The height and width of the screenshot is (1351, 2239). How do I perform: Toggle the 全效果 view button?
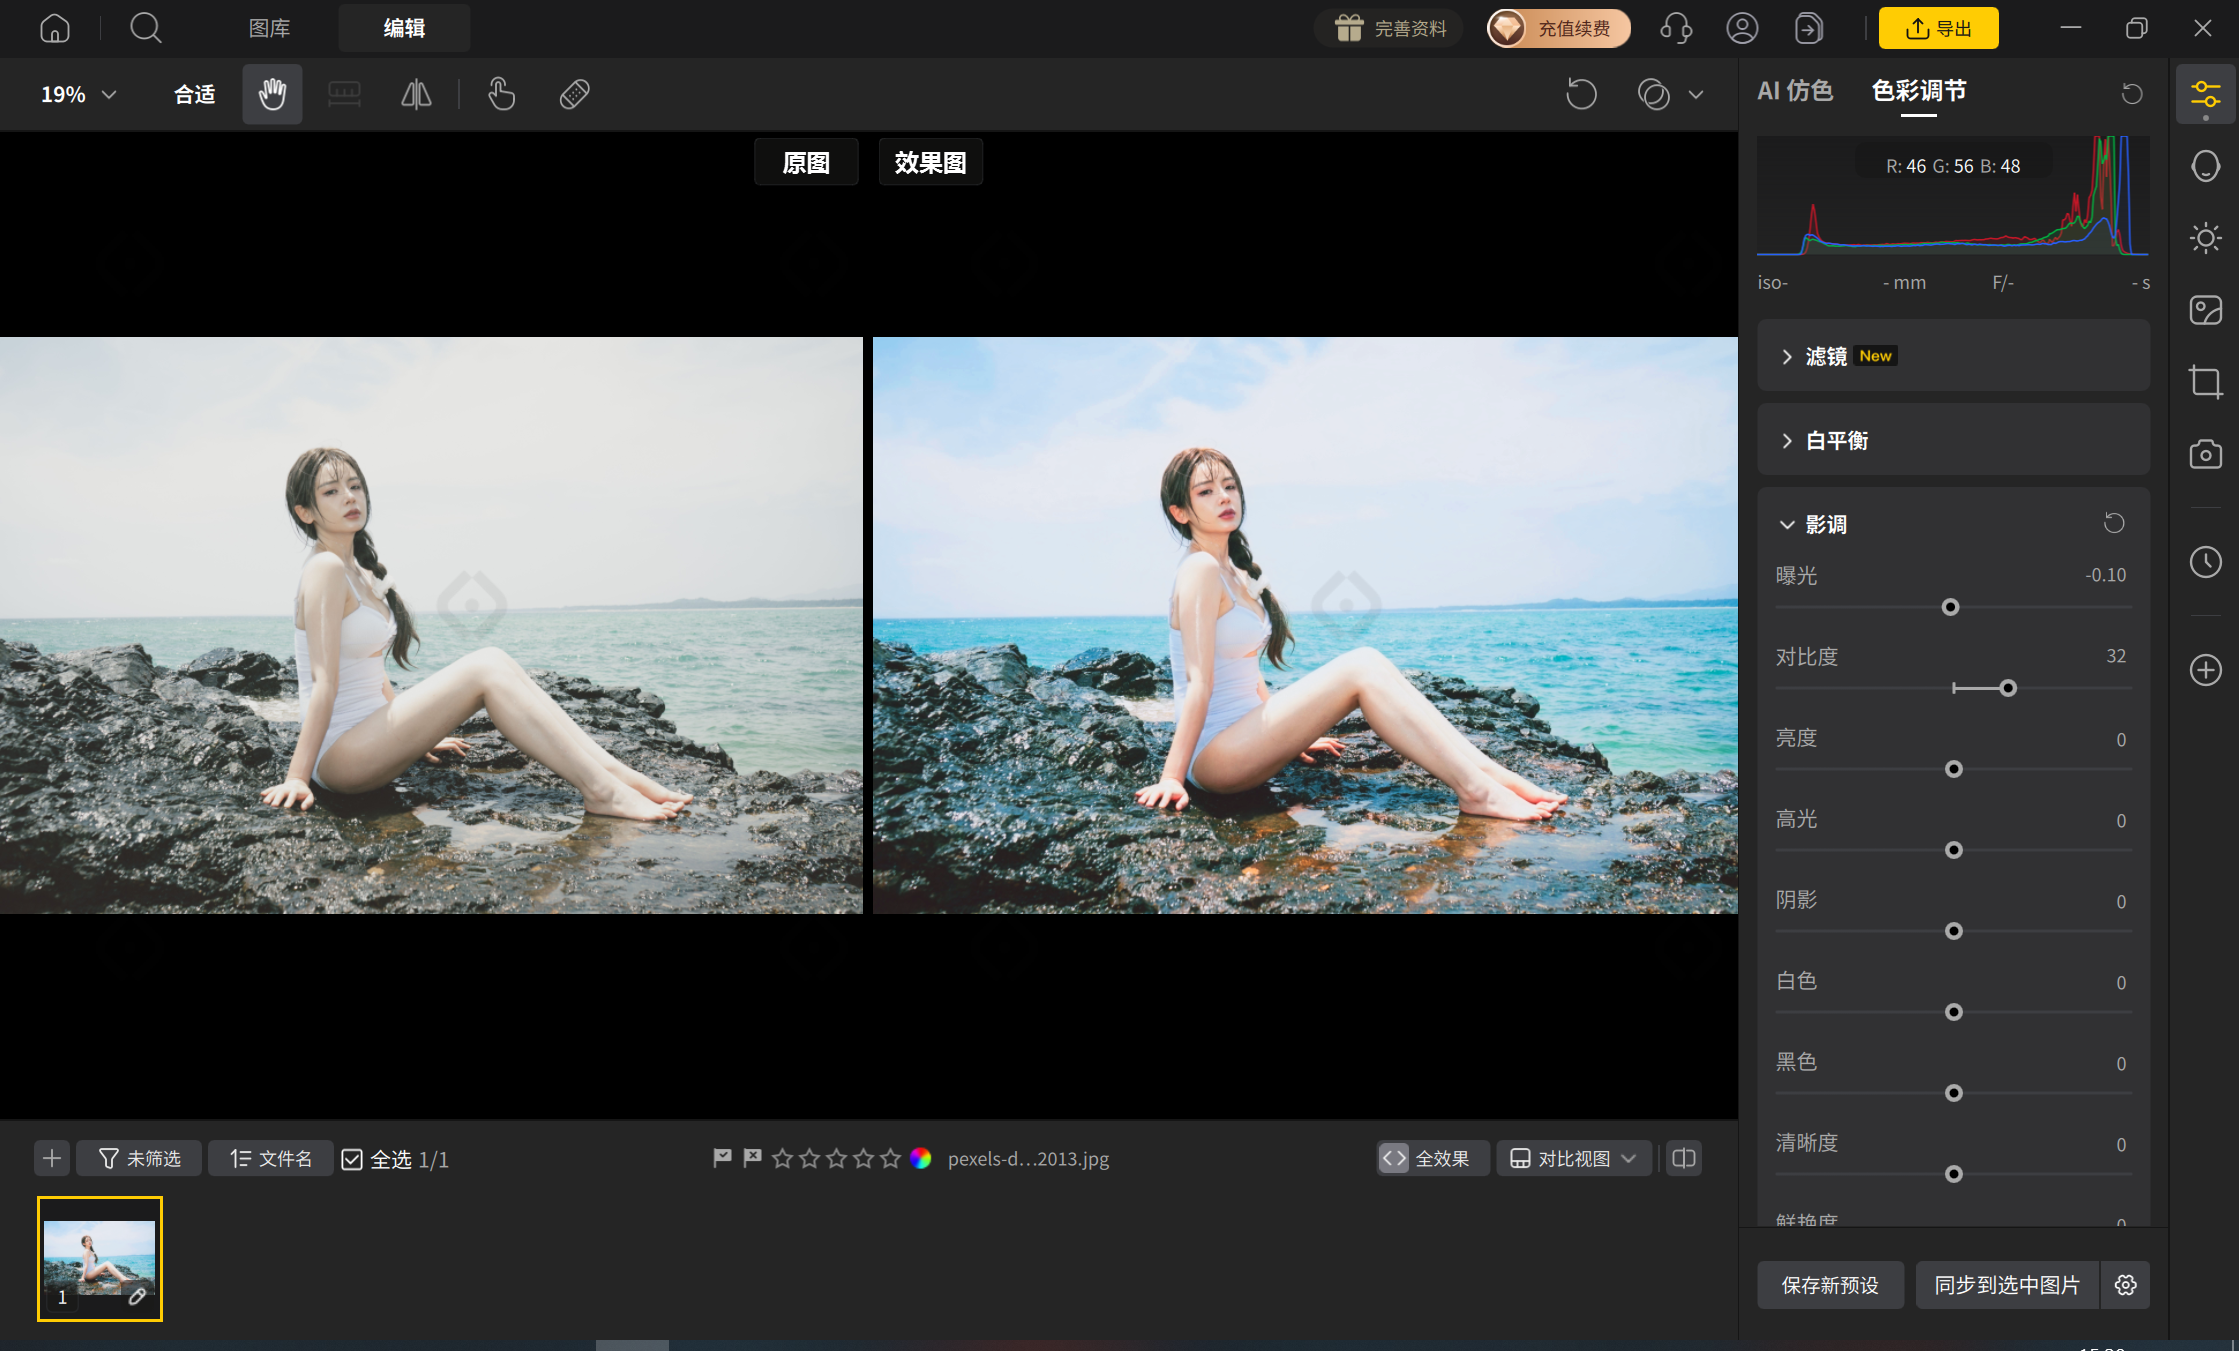1432,1158
